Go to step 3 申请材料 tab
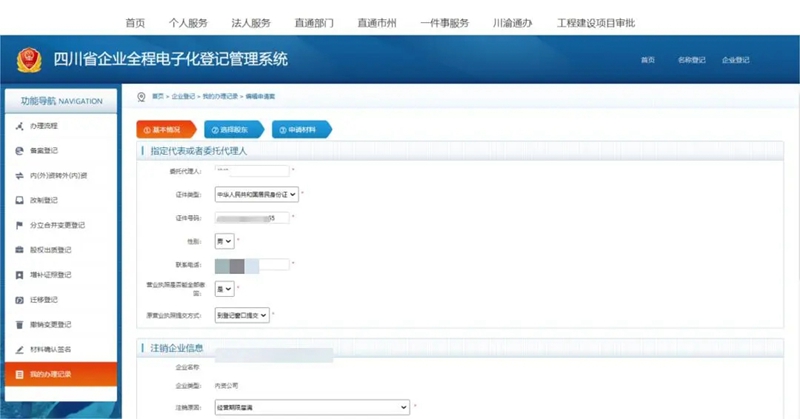This screenshot has height=419, width=800. (302, 130)
